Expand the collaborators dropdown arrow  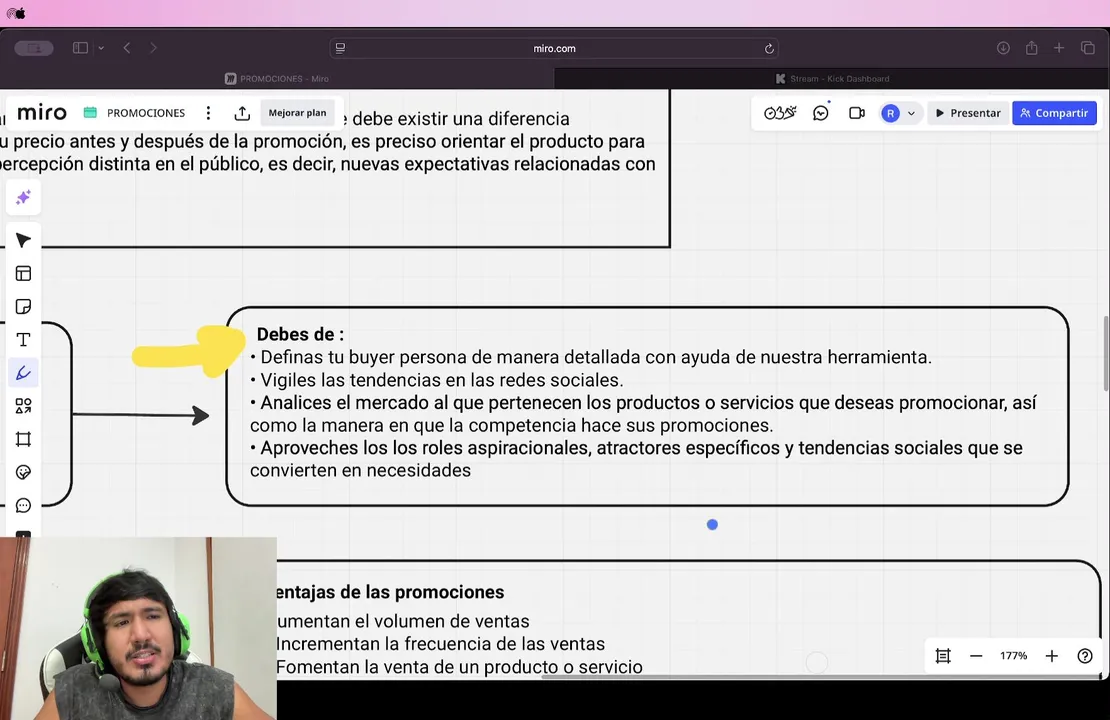pos(911,113)
